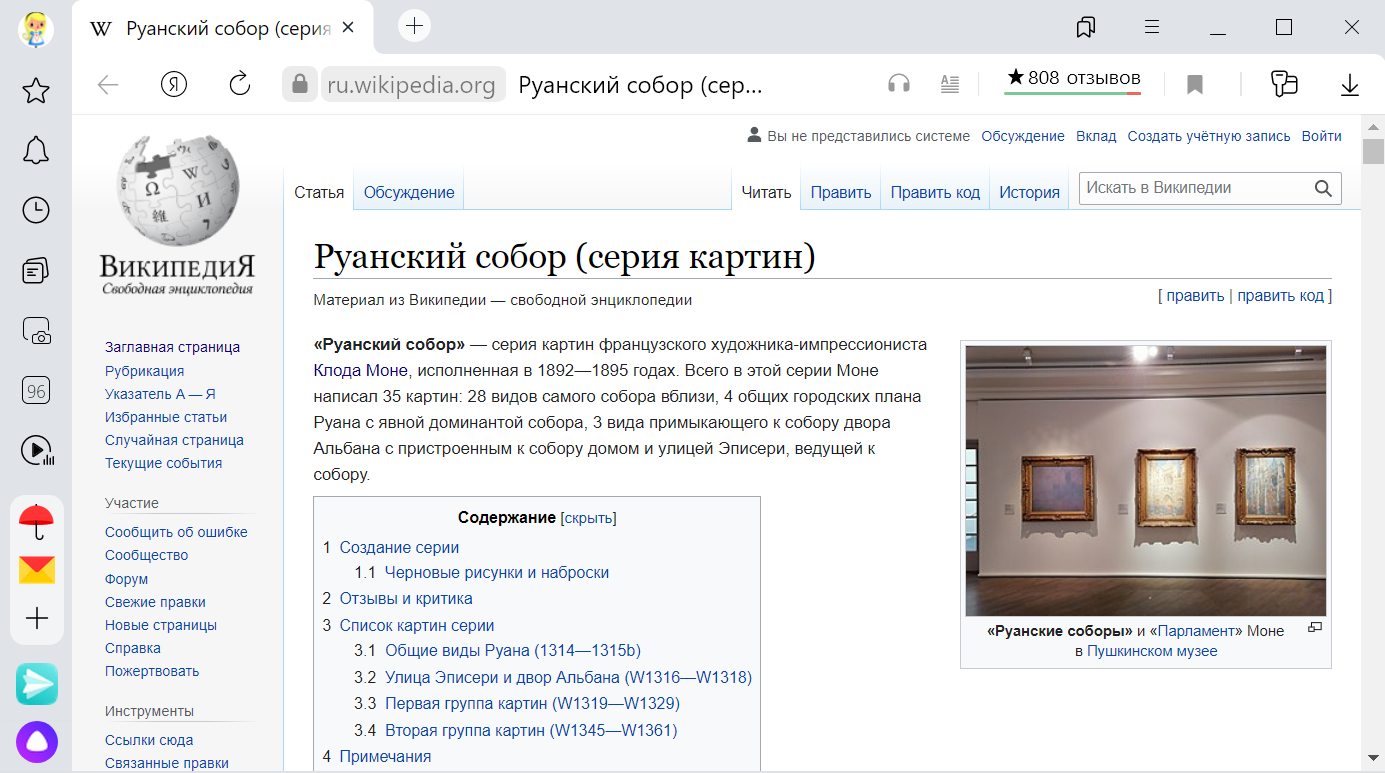Open the tab collections icon in sidebar
Screen dimensions: 1385x773
36,270
